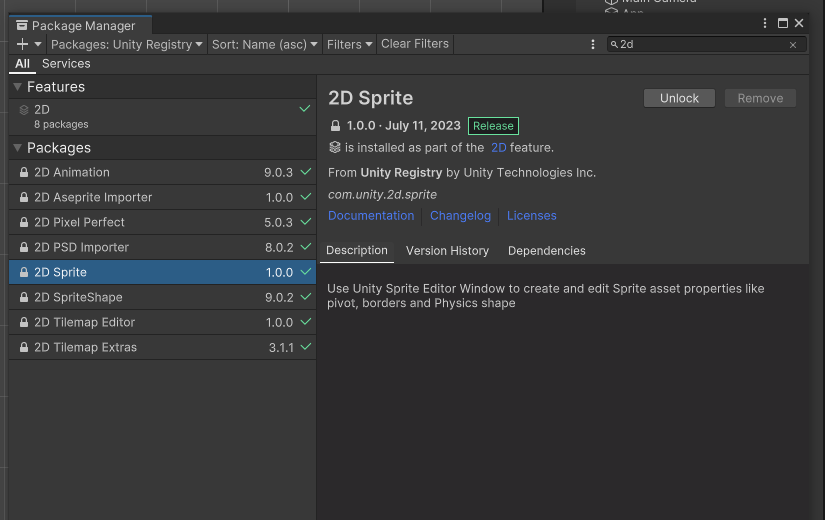Click the lock icon on 2D PSD Importer
The width and height of the screenshot is (825, 520).
[24, 247]
